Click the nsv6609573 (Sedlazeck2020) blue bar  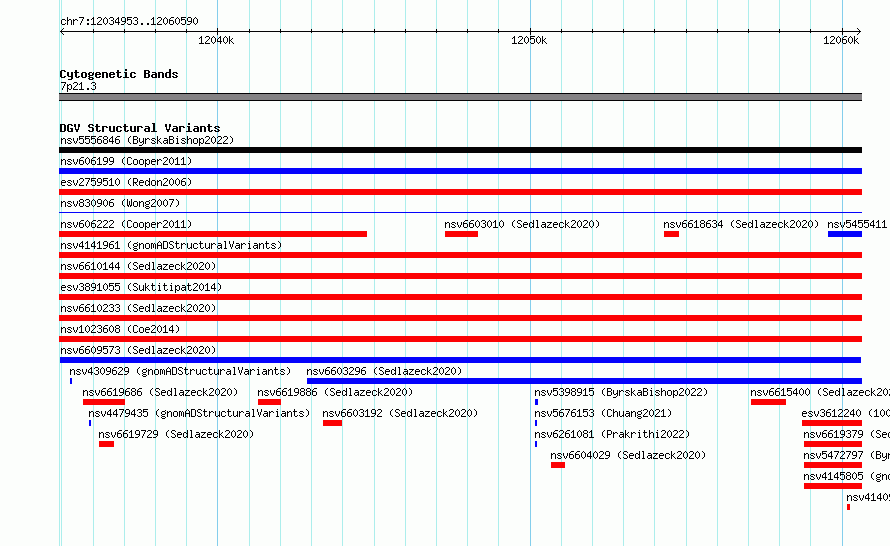click(x=460, y=360)
